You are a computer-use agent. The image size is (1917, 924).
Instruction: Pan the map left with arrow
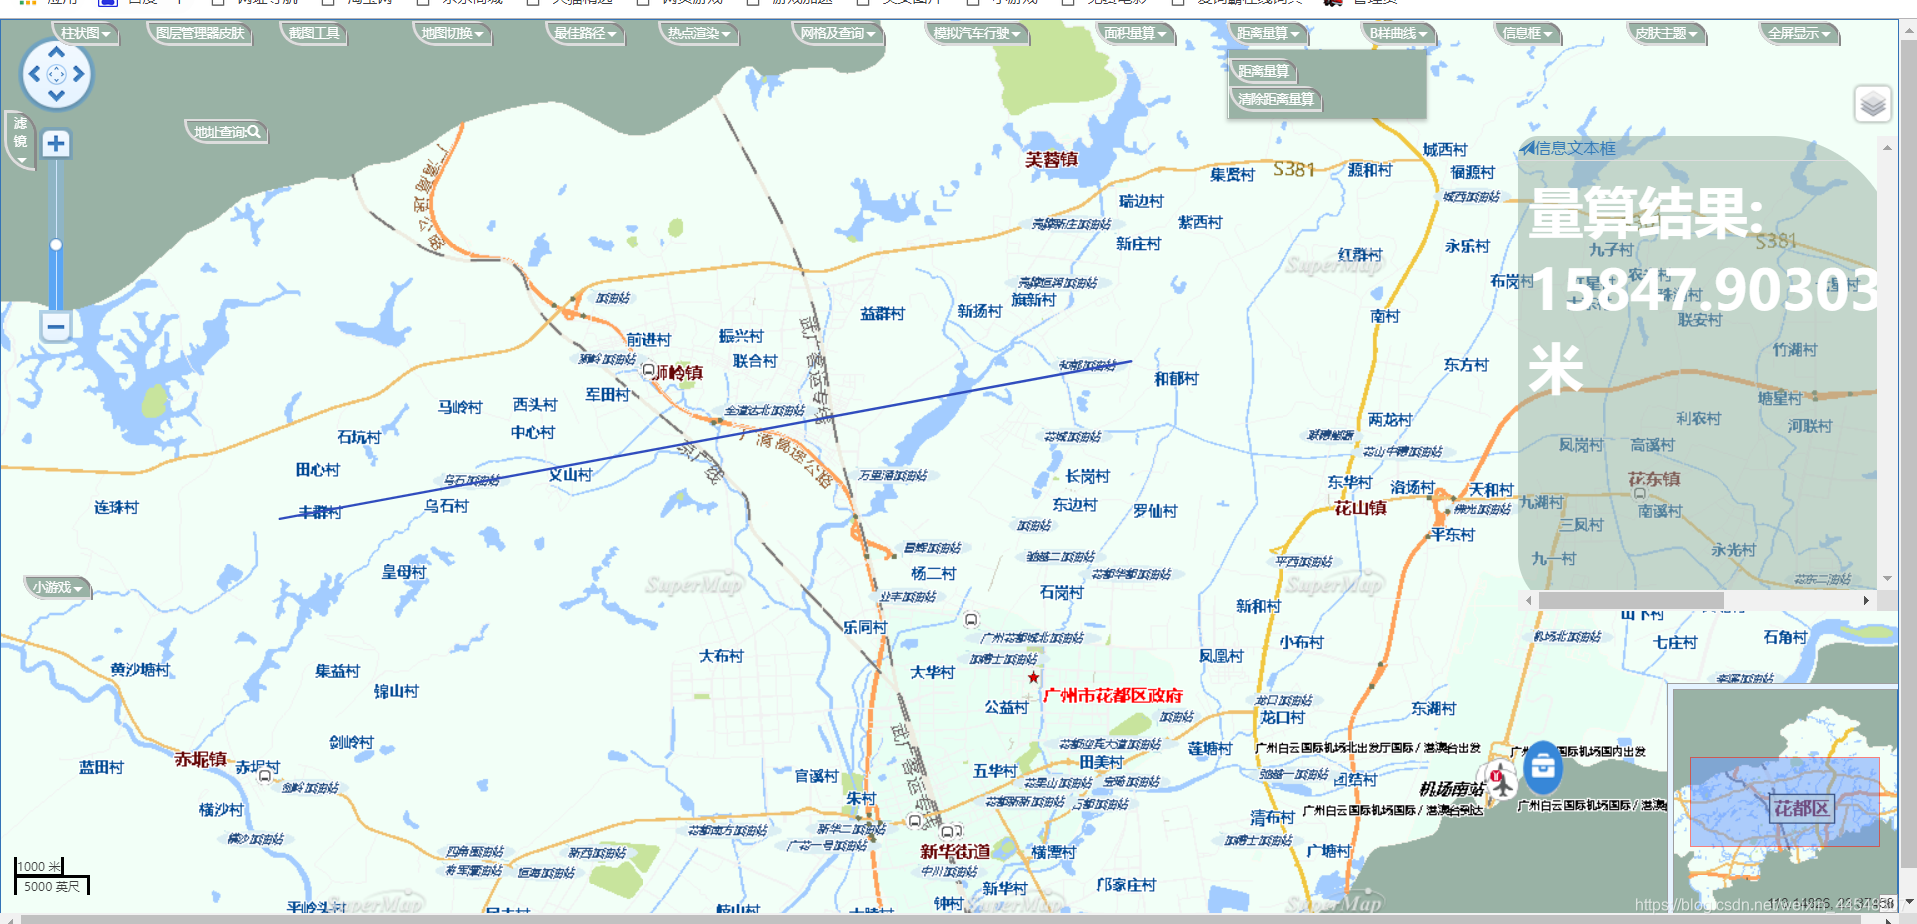pyautogui.click(x=34, y=74)
